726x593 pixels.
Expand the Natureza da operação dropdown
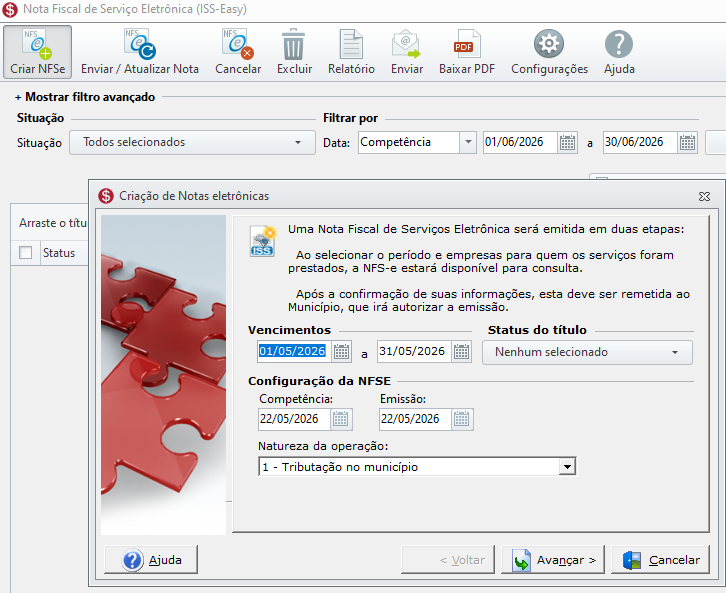[x=567, y=467]
